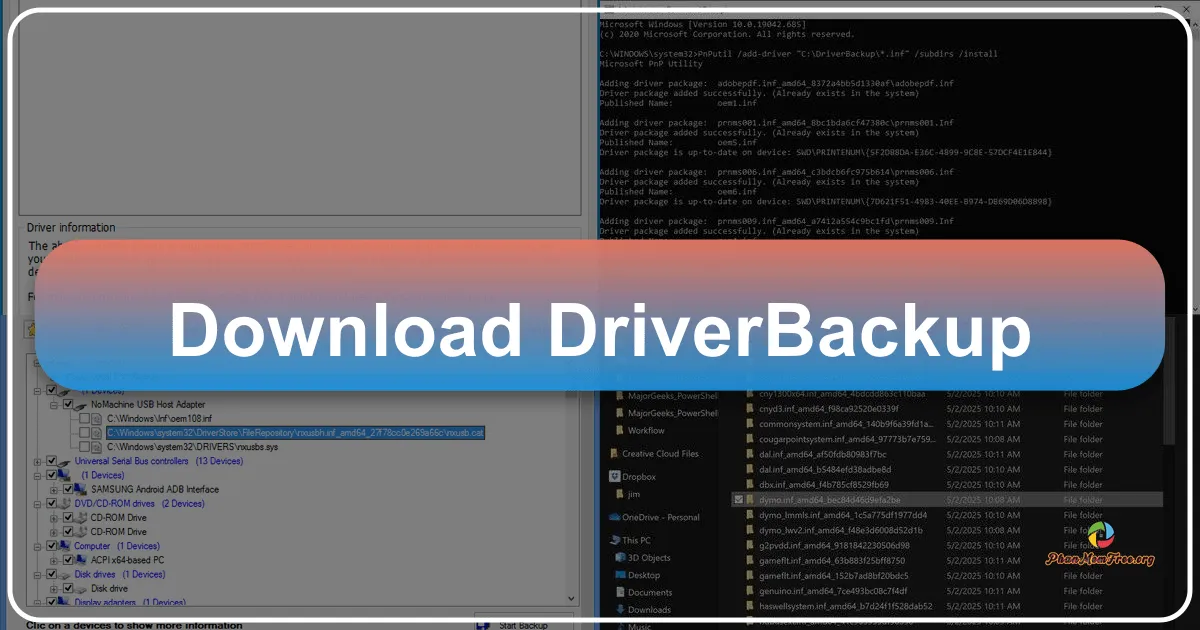1200x630 pixels.
Task: Uncheck the Universal Serial Bus controllers checkbox
Action: click(50, 461)
